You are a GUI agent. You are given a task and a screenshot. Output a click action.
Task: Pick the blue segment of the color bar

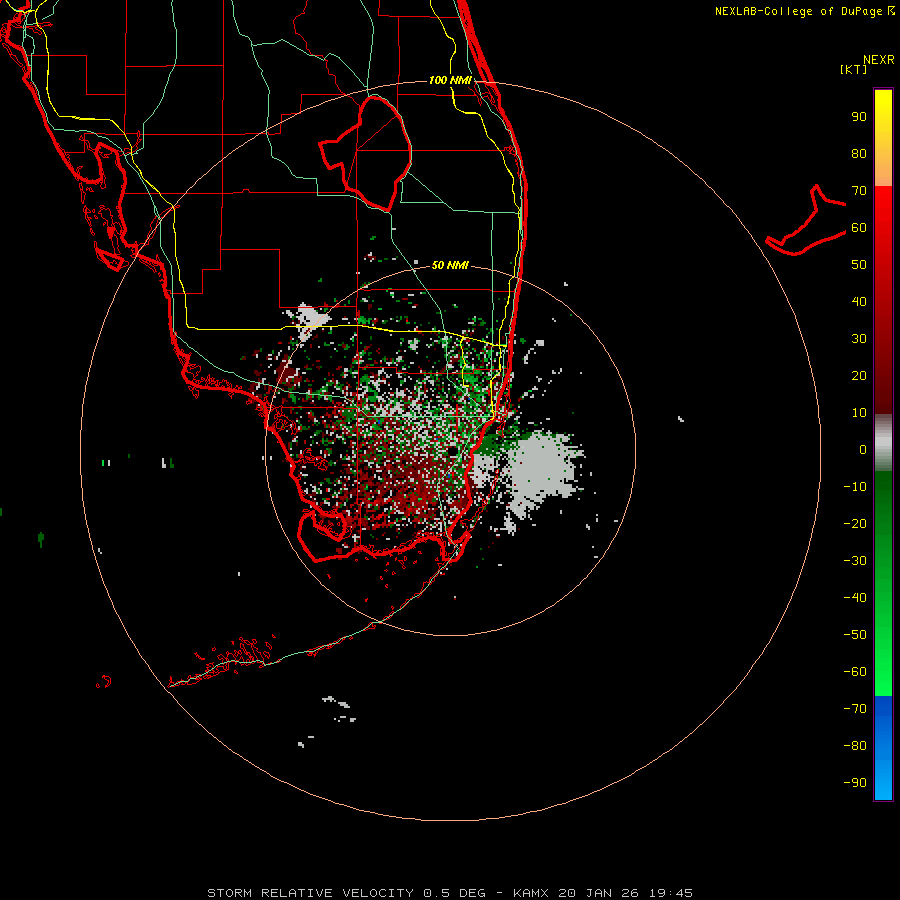(x=883, y=748)
